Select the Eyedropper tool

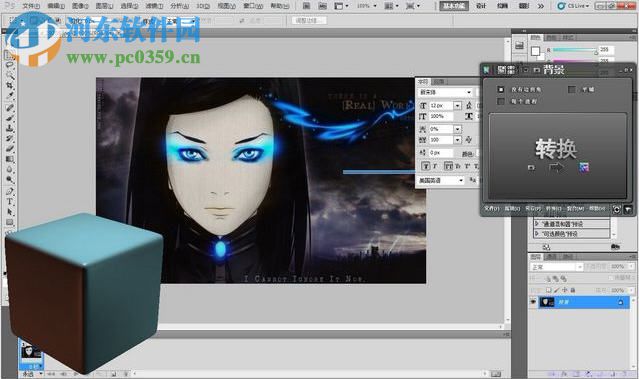[9, 95]
